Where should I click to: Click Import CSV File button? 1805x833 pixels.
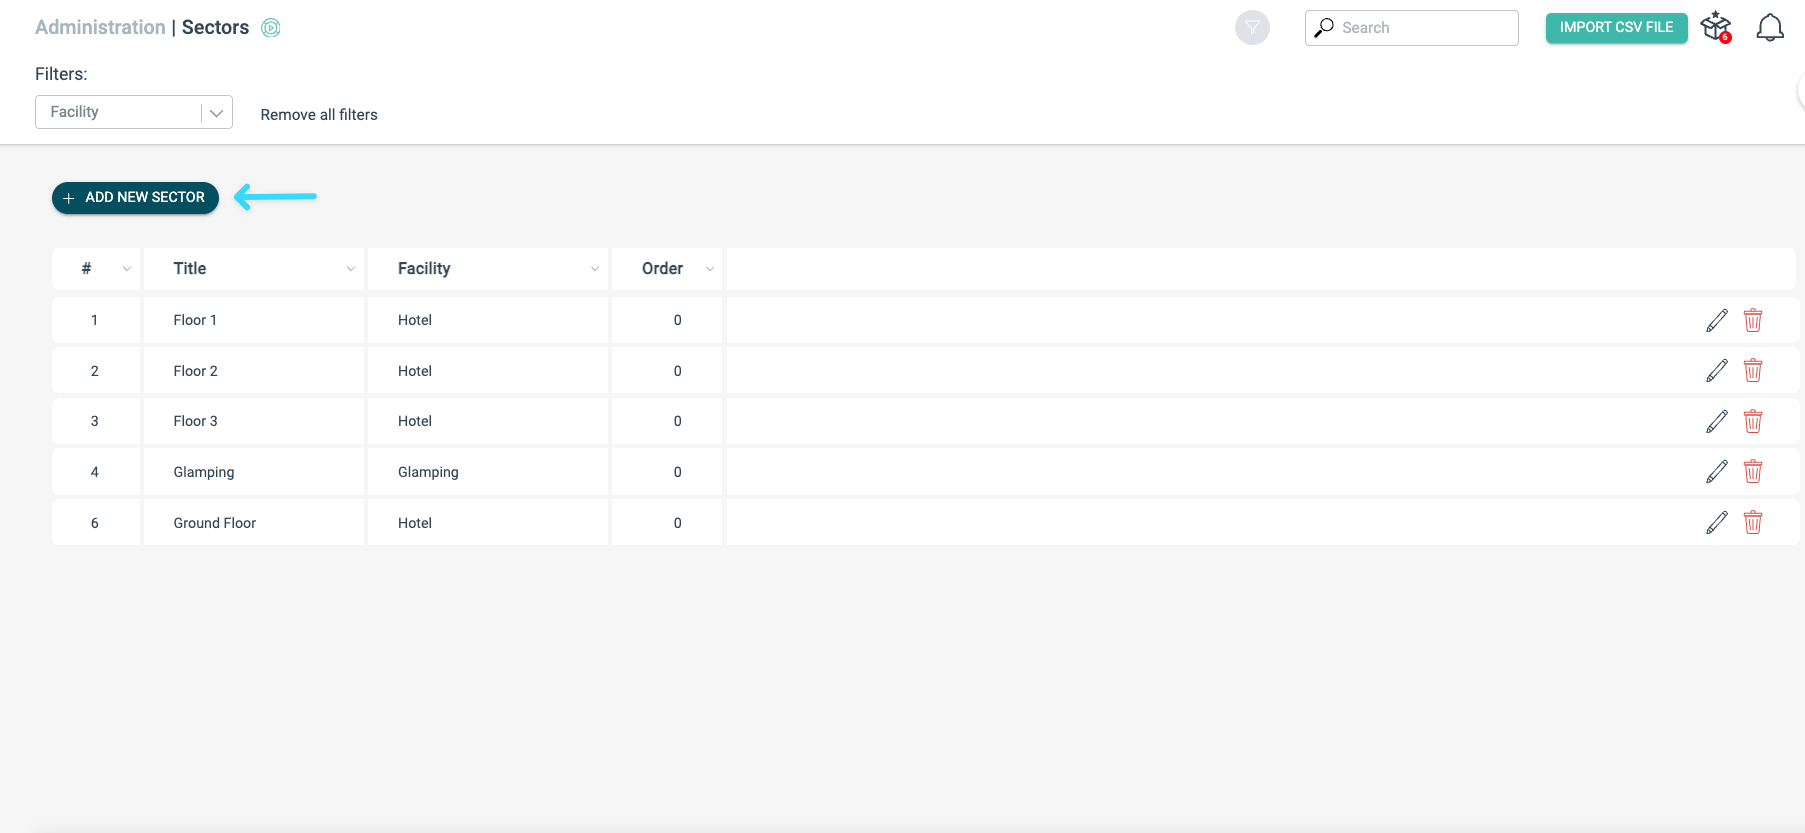(x=1616, y=28)
